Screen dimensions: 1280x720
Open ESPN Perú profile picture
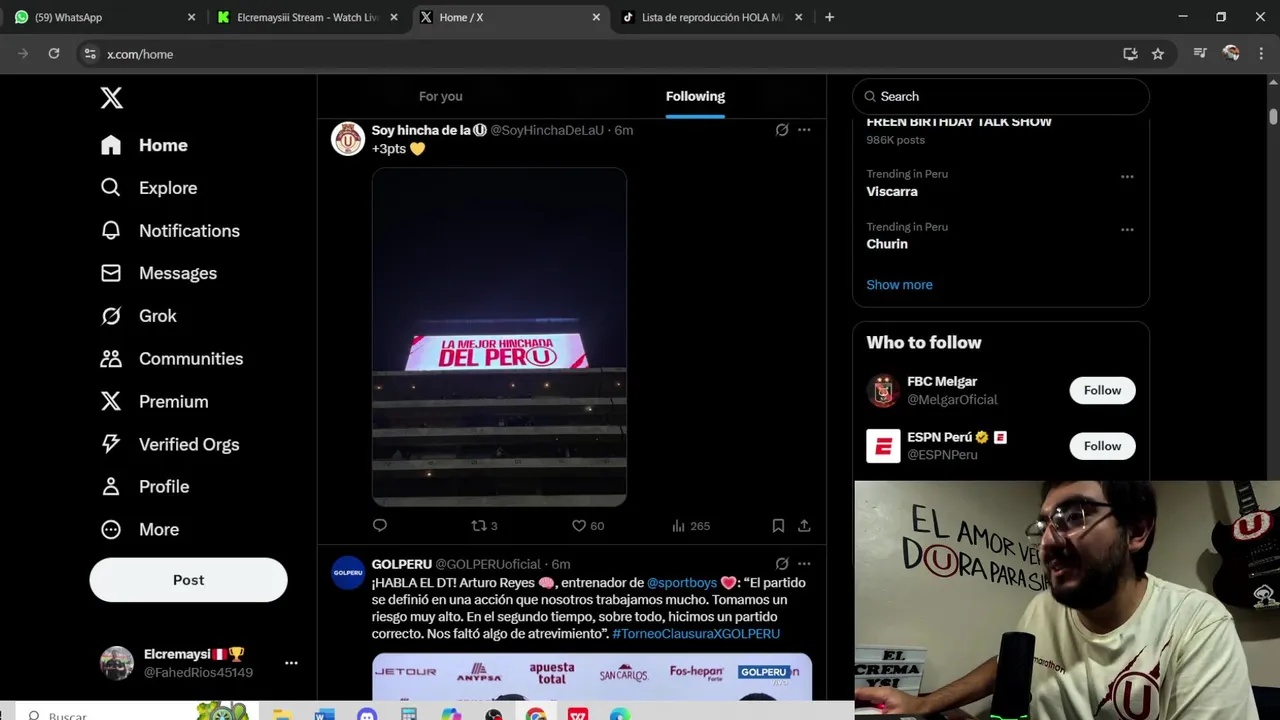pyautogui.click(x=883, y=446)
